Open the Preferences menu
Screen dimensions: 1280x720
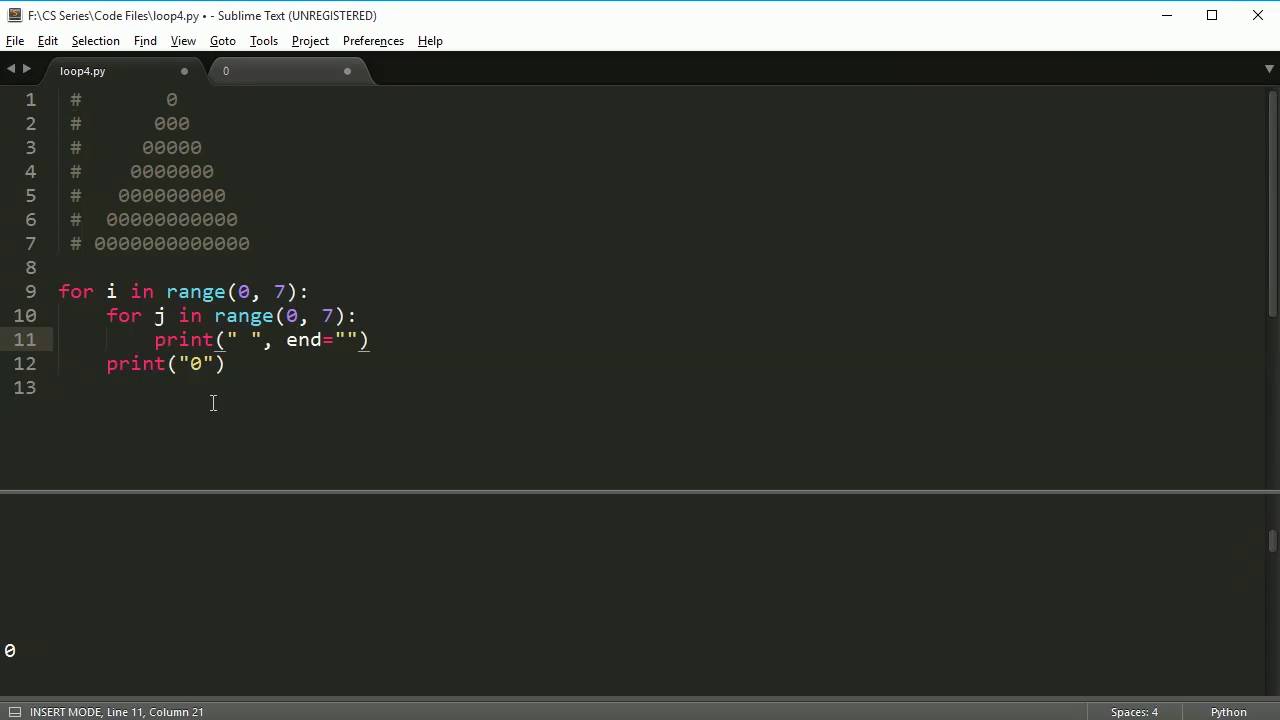[x=373, y=41]
